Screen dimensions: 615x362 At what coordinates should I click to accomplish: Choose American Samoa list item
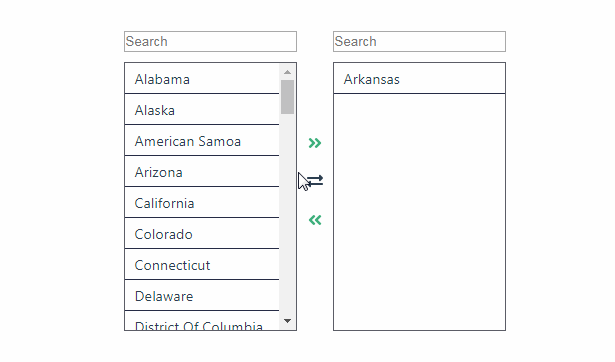pos(202,141)
